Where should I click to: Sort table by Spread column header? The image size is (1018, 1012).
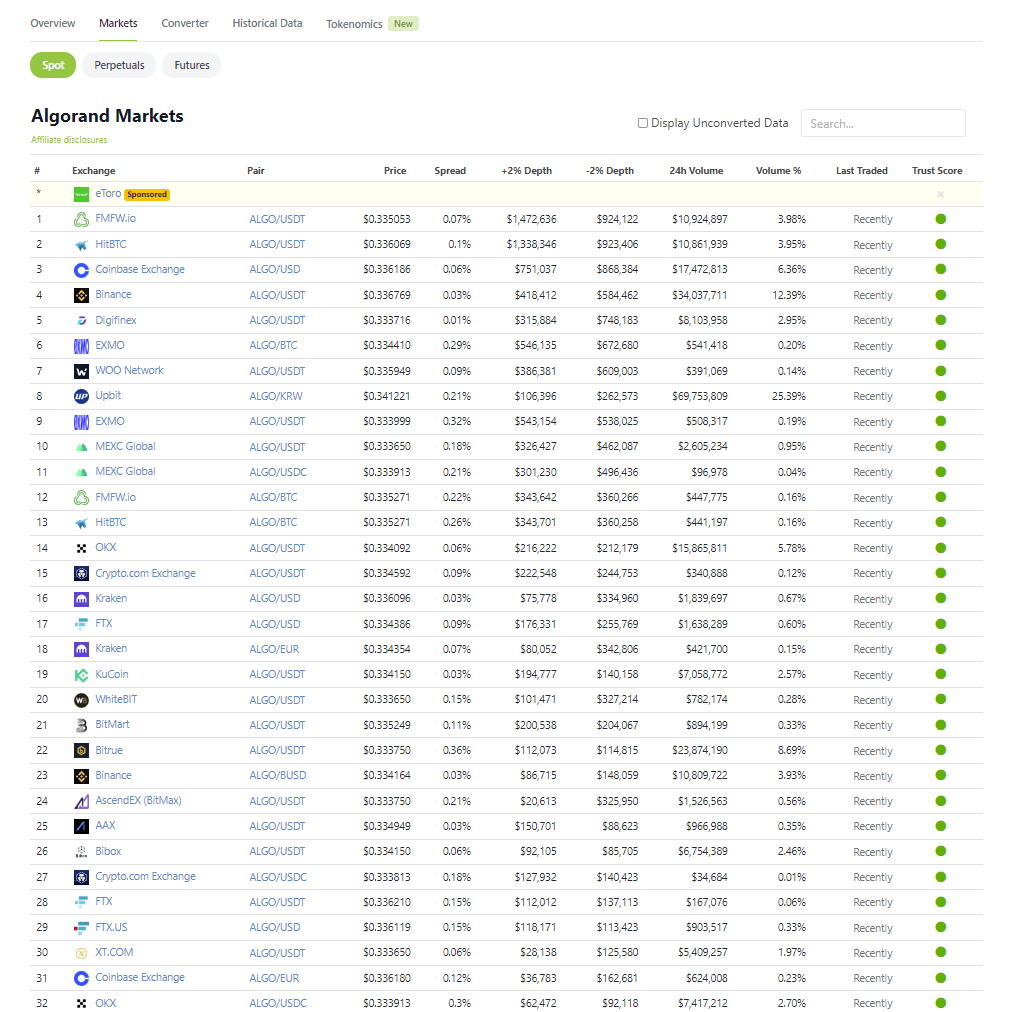(450, 171)
